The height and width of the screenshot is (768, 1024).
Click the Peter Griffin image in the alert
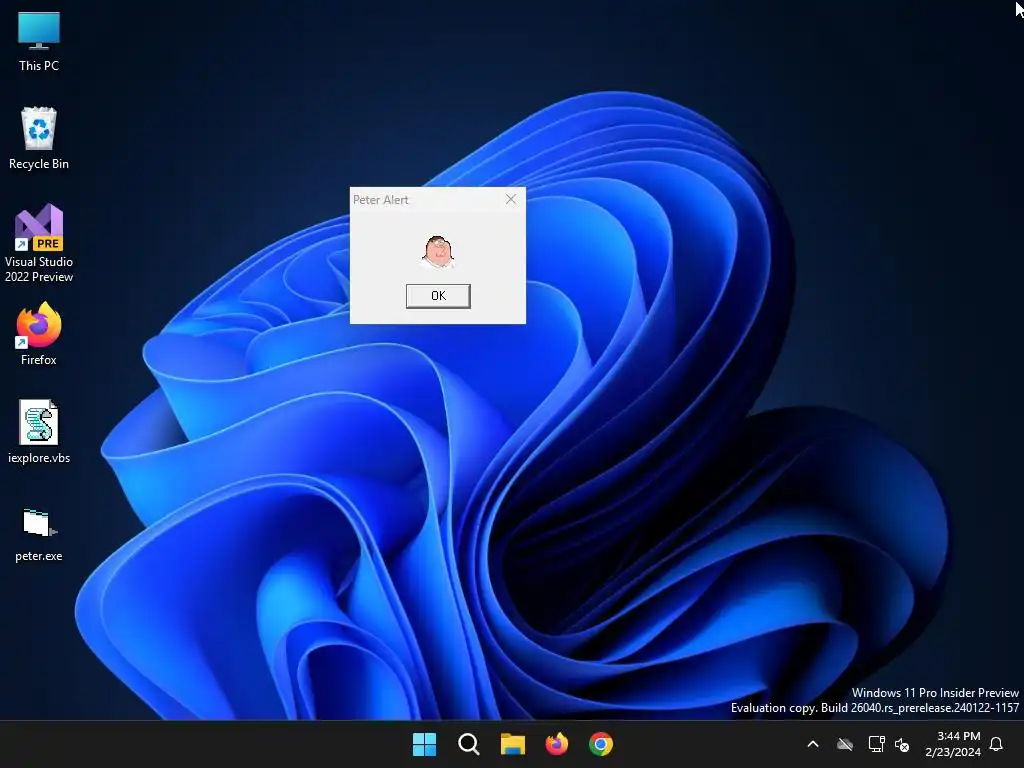(438, 251)
